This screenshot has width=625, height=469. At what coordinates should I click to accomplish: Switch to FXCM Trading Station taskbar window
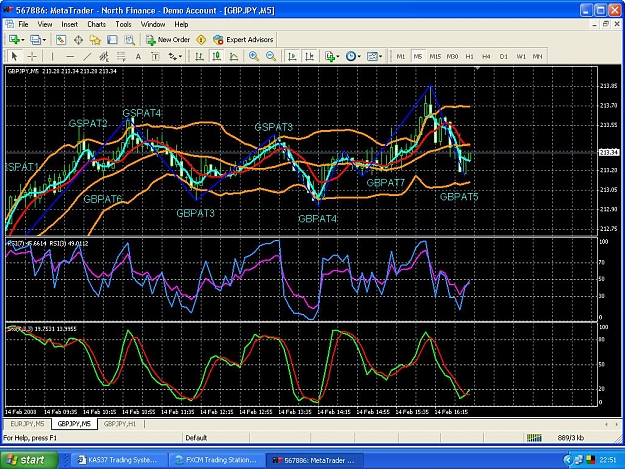216,460
